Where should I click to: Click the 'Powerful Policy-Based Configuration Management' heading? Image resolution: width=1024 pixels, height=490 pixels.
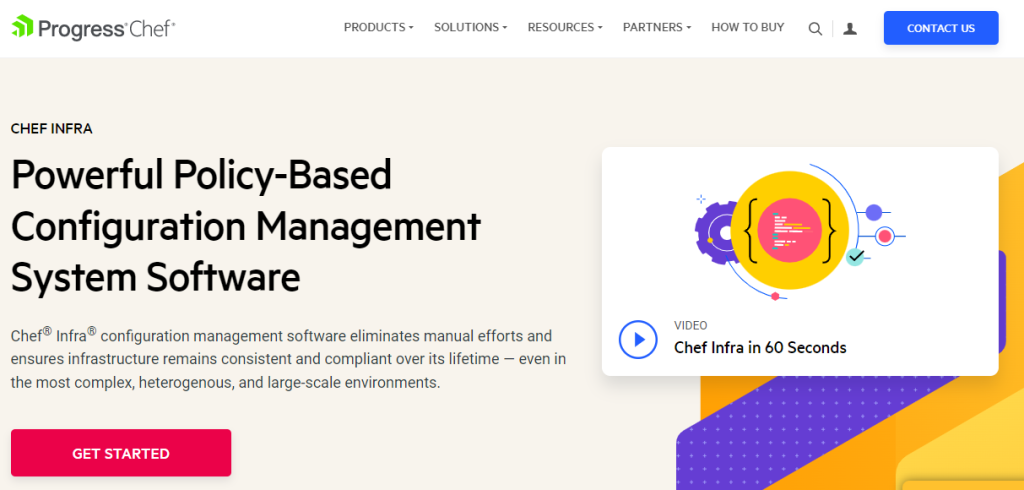tap(246, 226)
